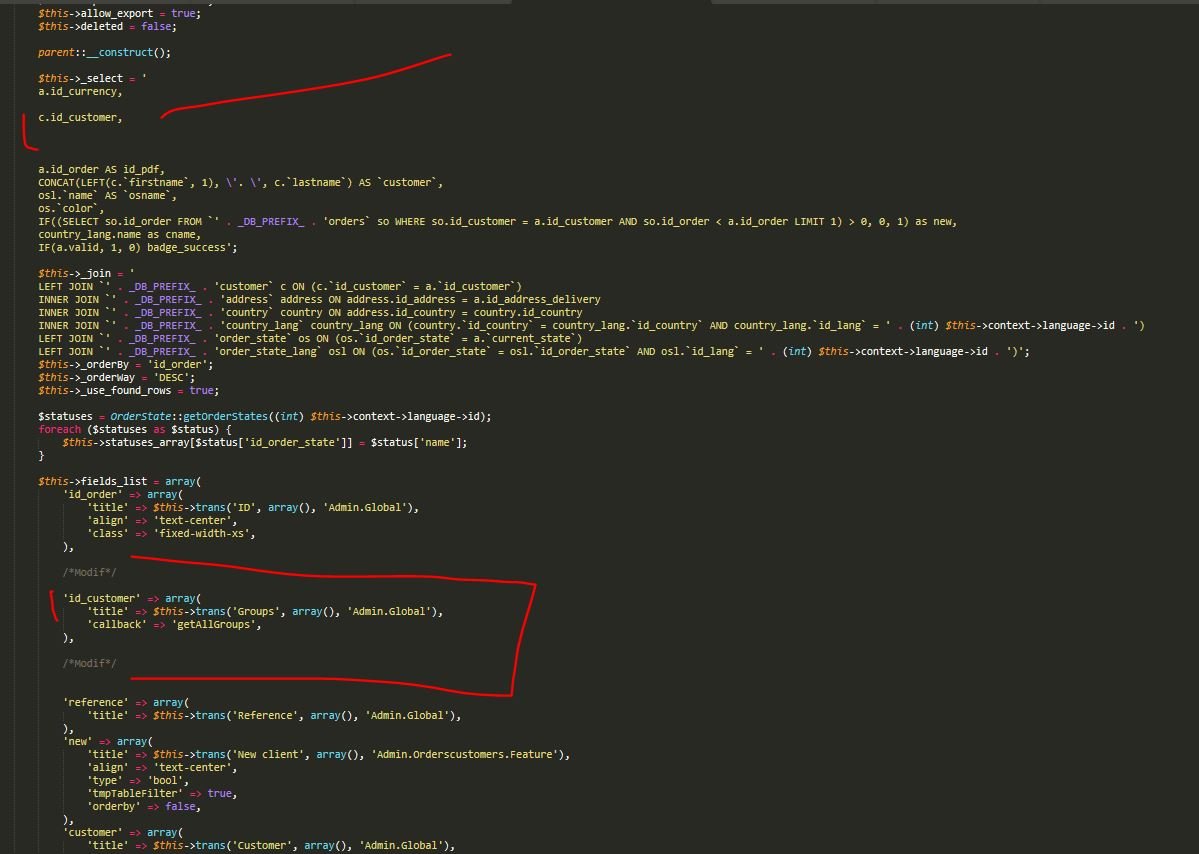The height and width of the screenshot is (854, 1199).
Task: Click the INNER JOIN 'address` address line
Action: click(x=319, y=300)
